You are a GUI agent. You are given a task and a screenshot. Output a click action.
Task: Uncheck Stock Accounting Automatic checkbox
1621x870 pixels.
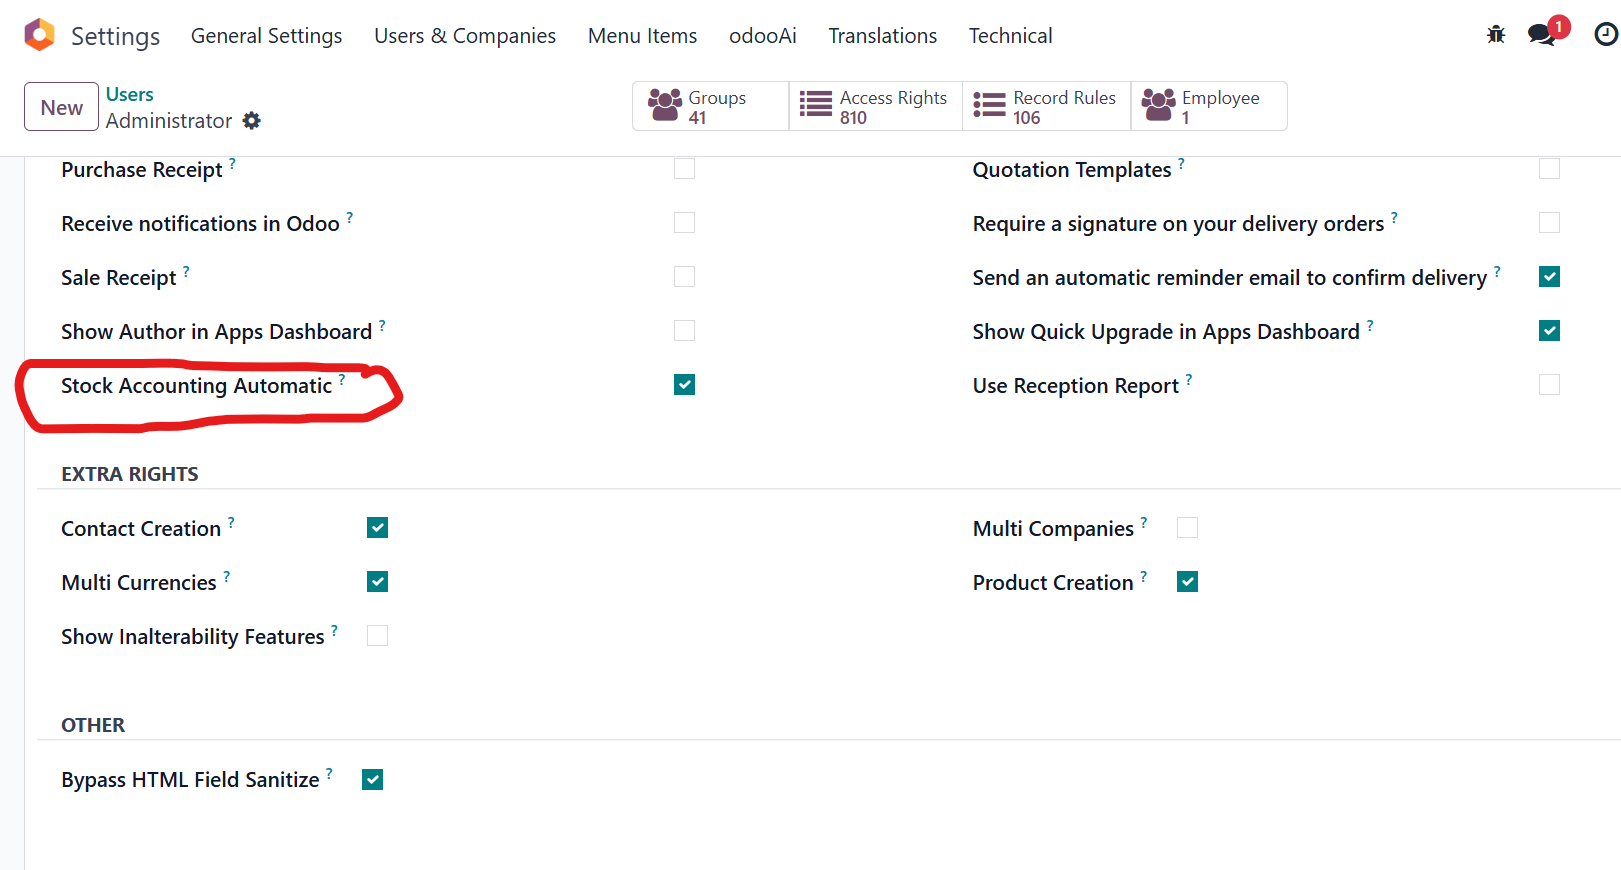(684, 385)
